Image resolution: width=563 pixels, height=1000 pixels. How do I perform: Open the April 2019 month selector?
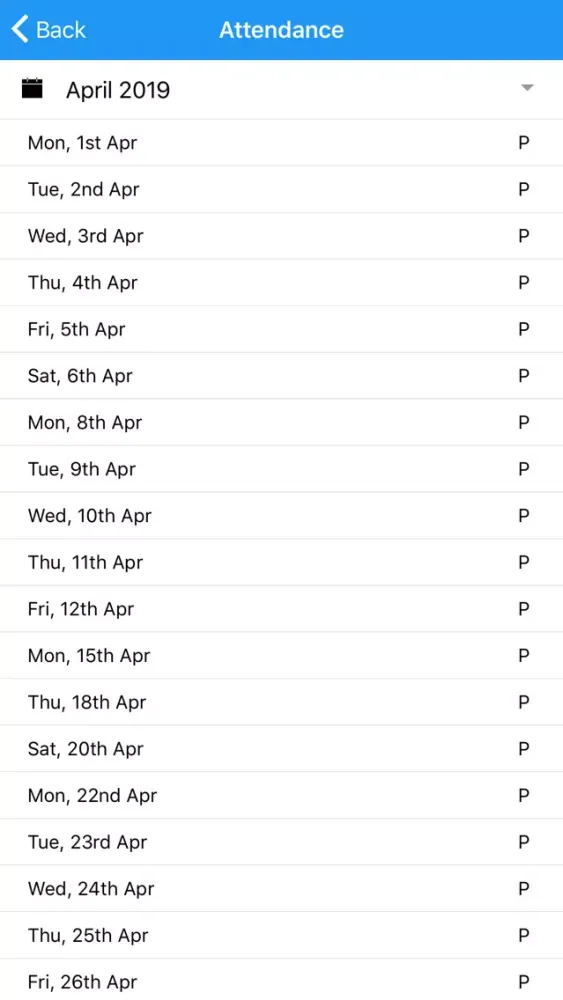[x=281, y=89]
